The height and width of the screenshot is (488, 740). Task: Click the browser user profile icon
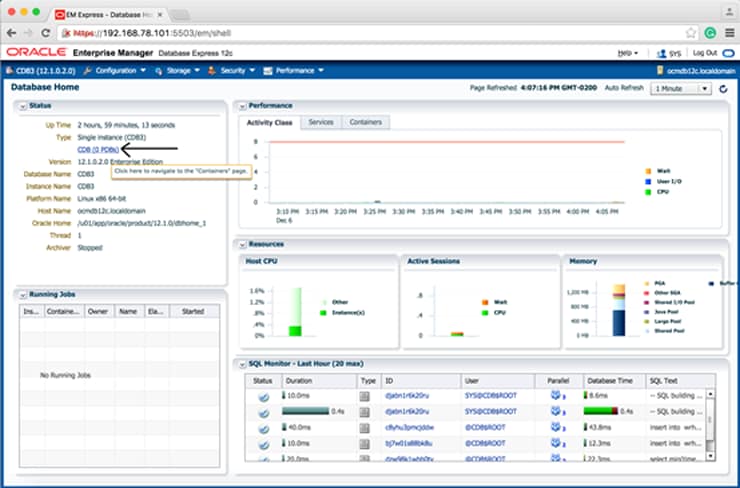(x=729, y=12)
